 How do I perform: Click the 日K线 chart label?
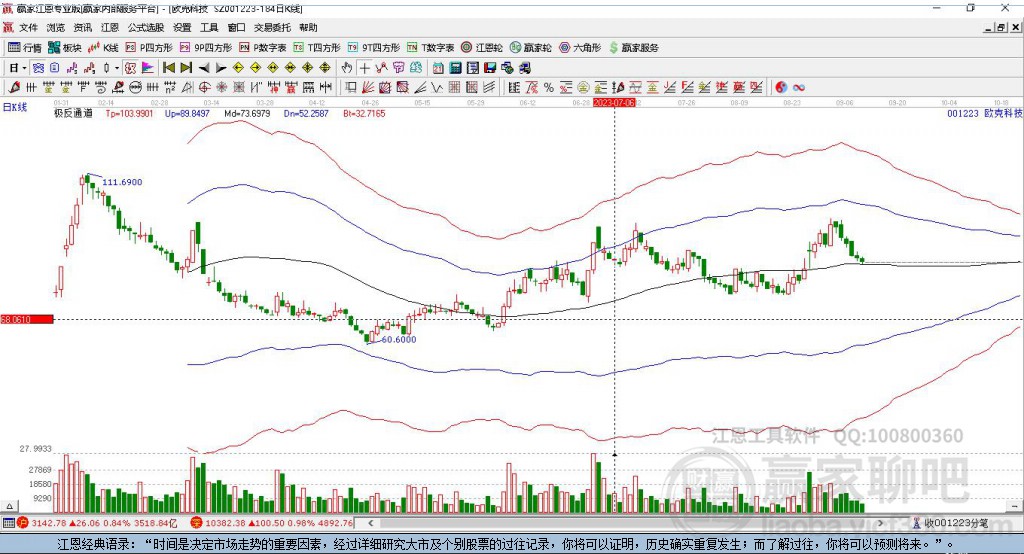(x=15, y=106)
